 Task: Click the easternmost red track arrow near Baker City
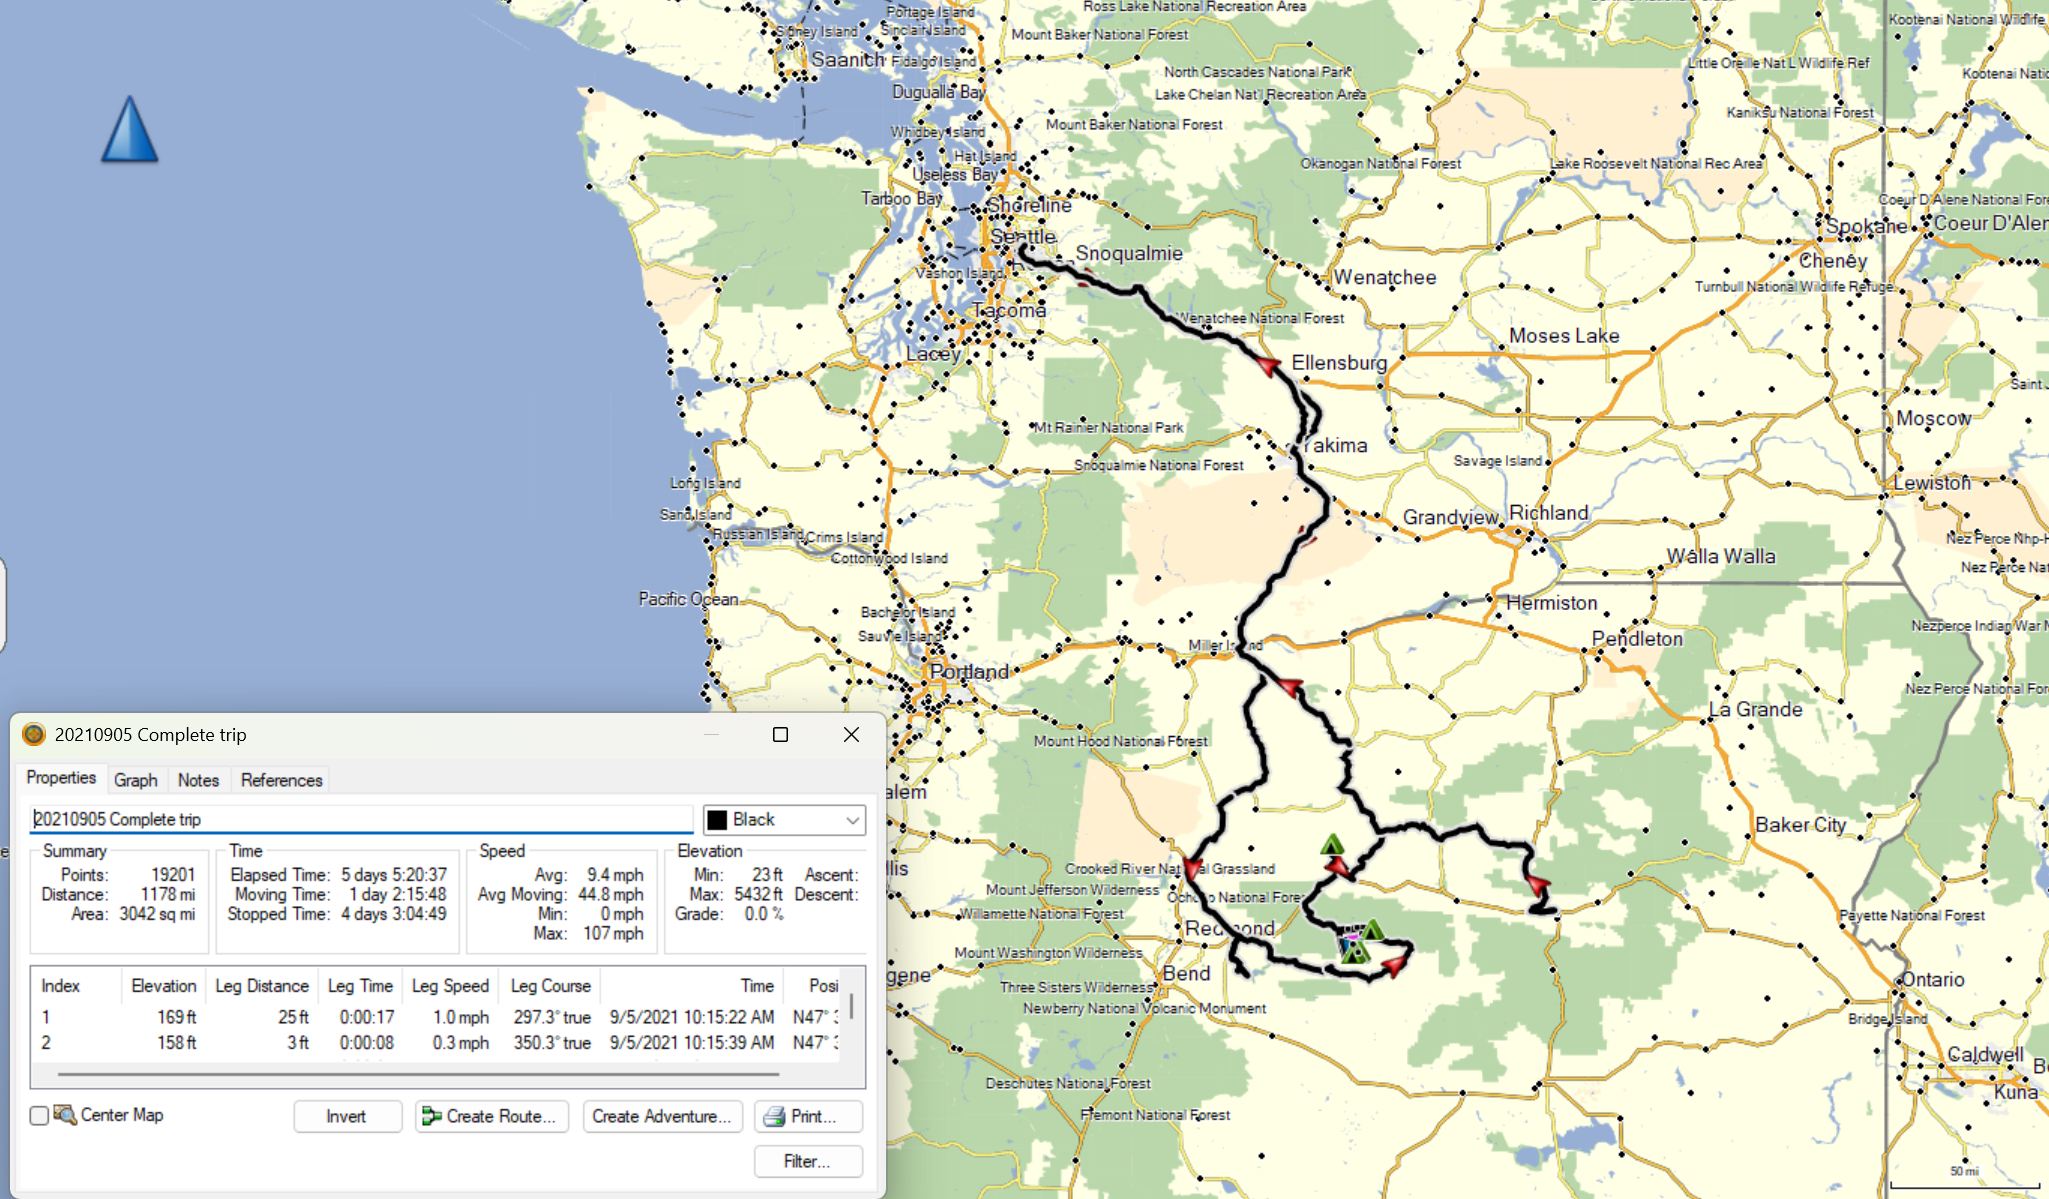pyautogui.click(x=1538, y=885)
